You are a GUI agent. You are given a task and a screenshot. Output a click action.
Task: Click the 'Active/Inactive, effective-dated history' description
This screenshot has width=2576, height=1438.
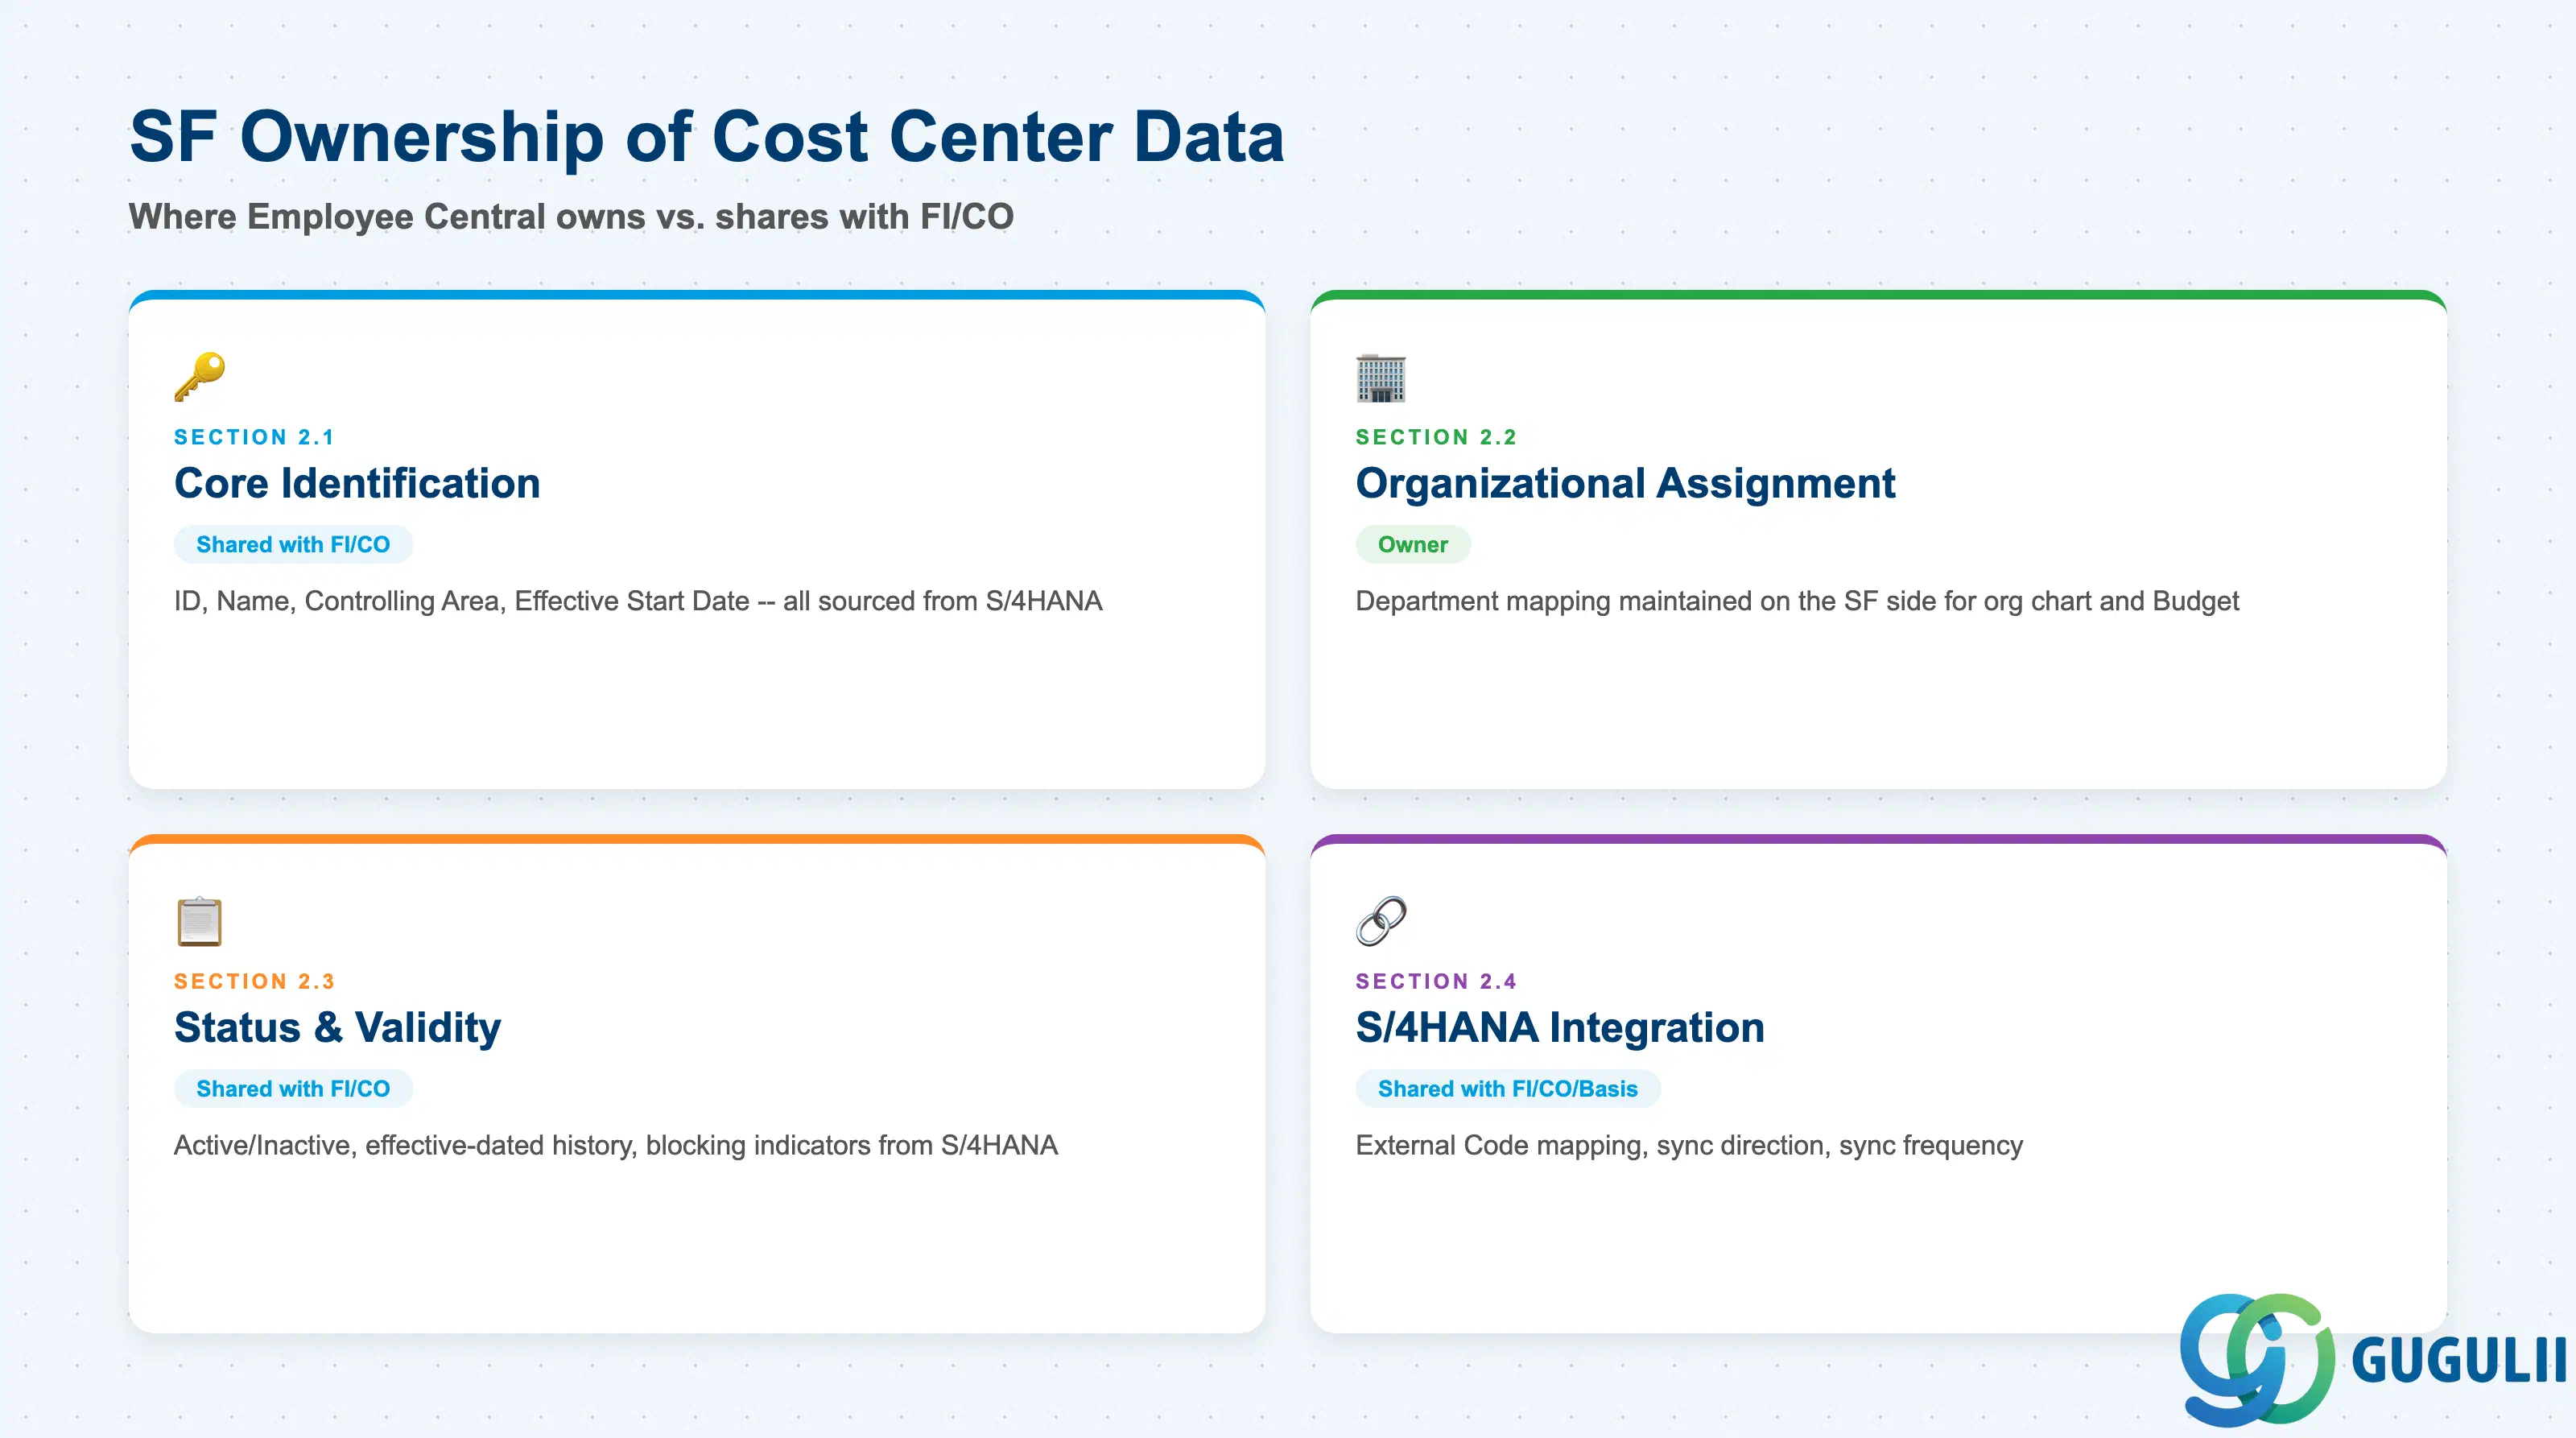616,1145
